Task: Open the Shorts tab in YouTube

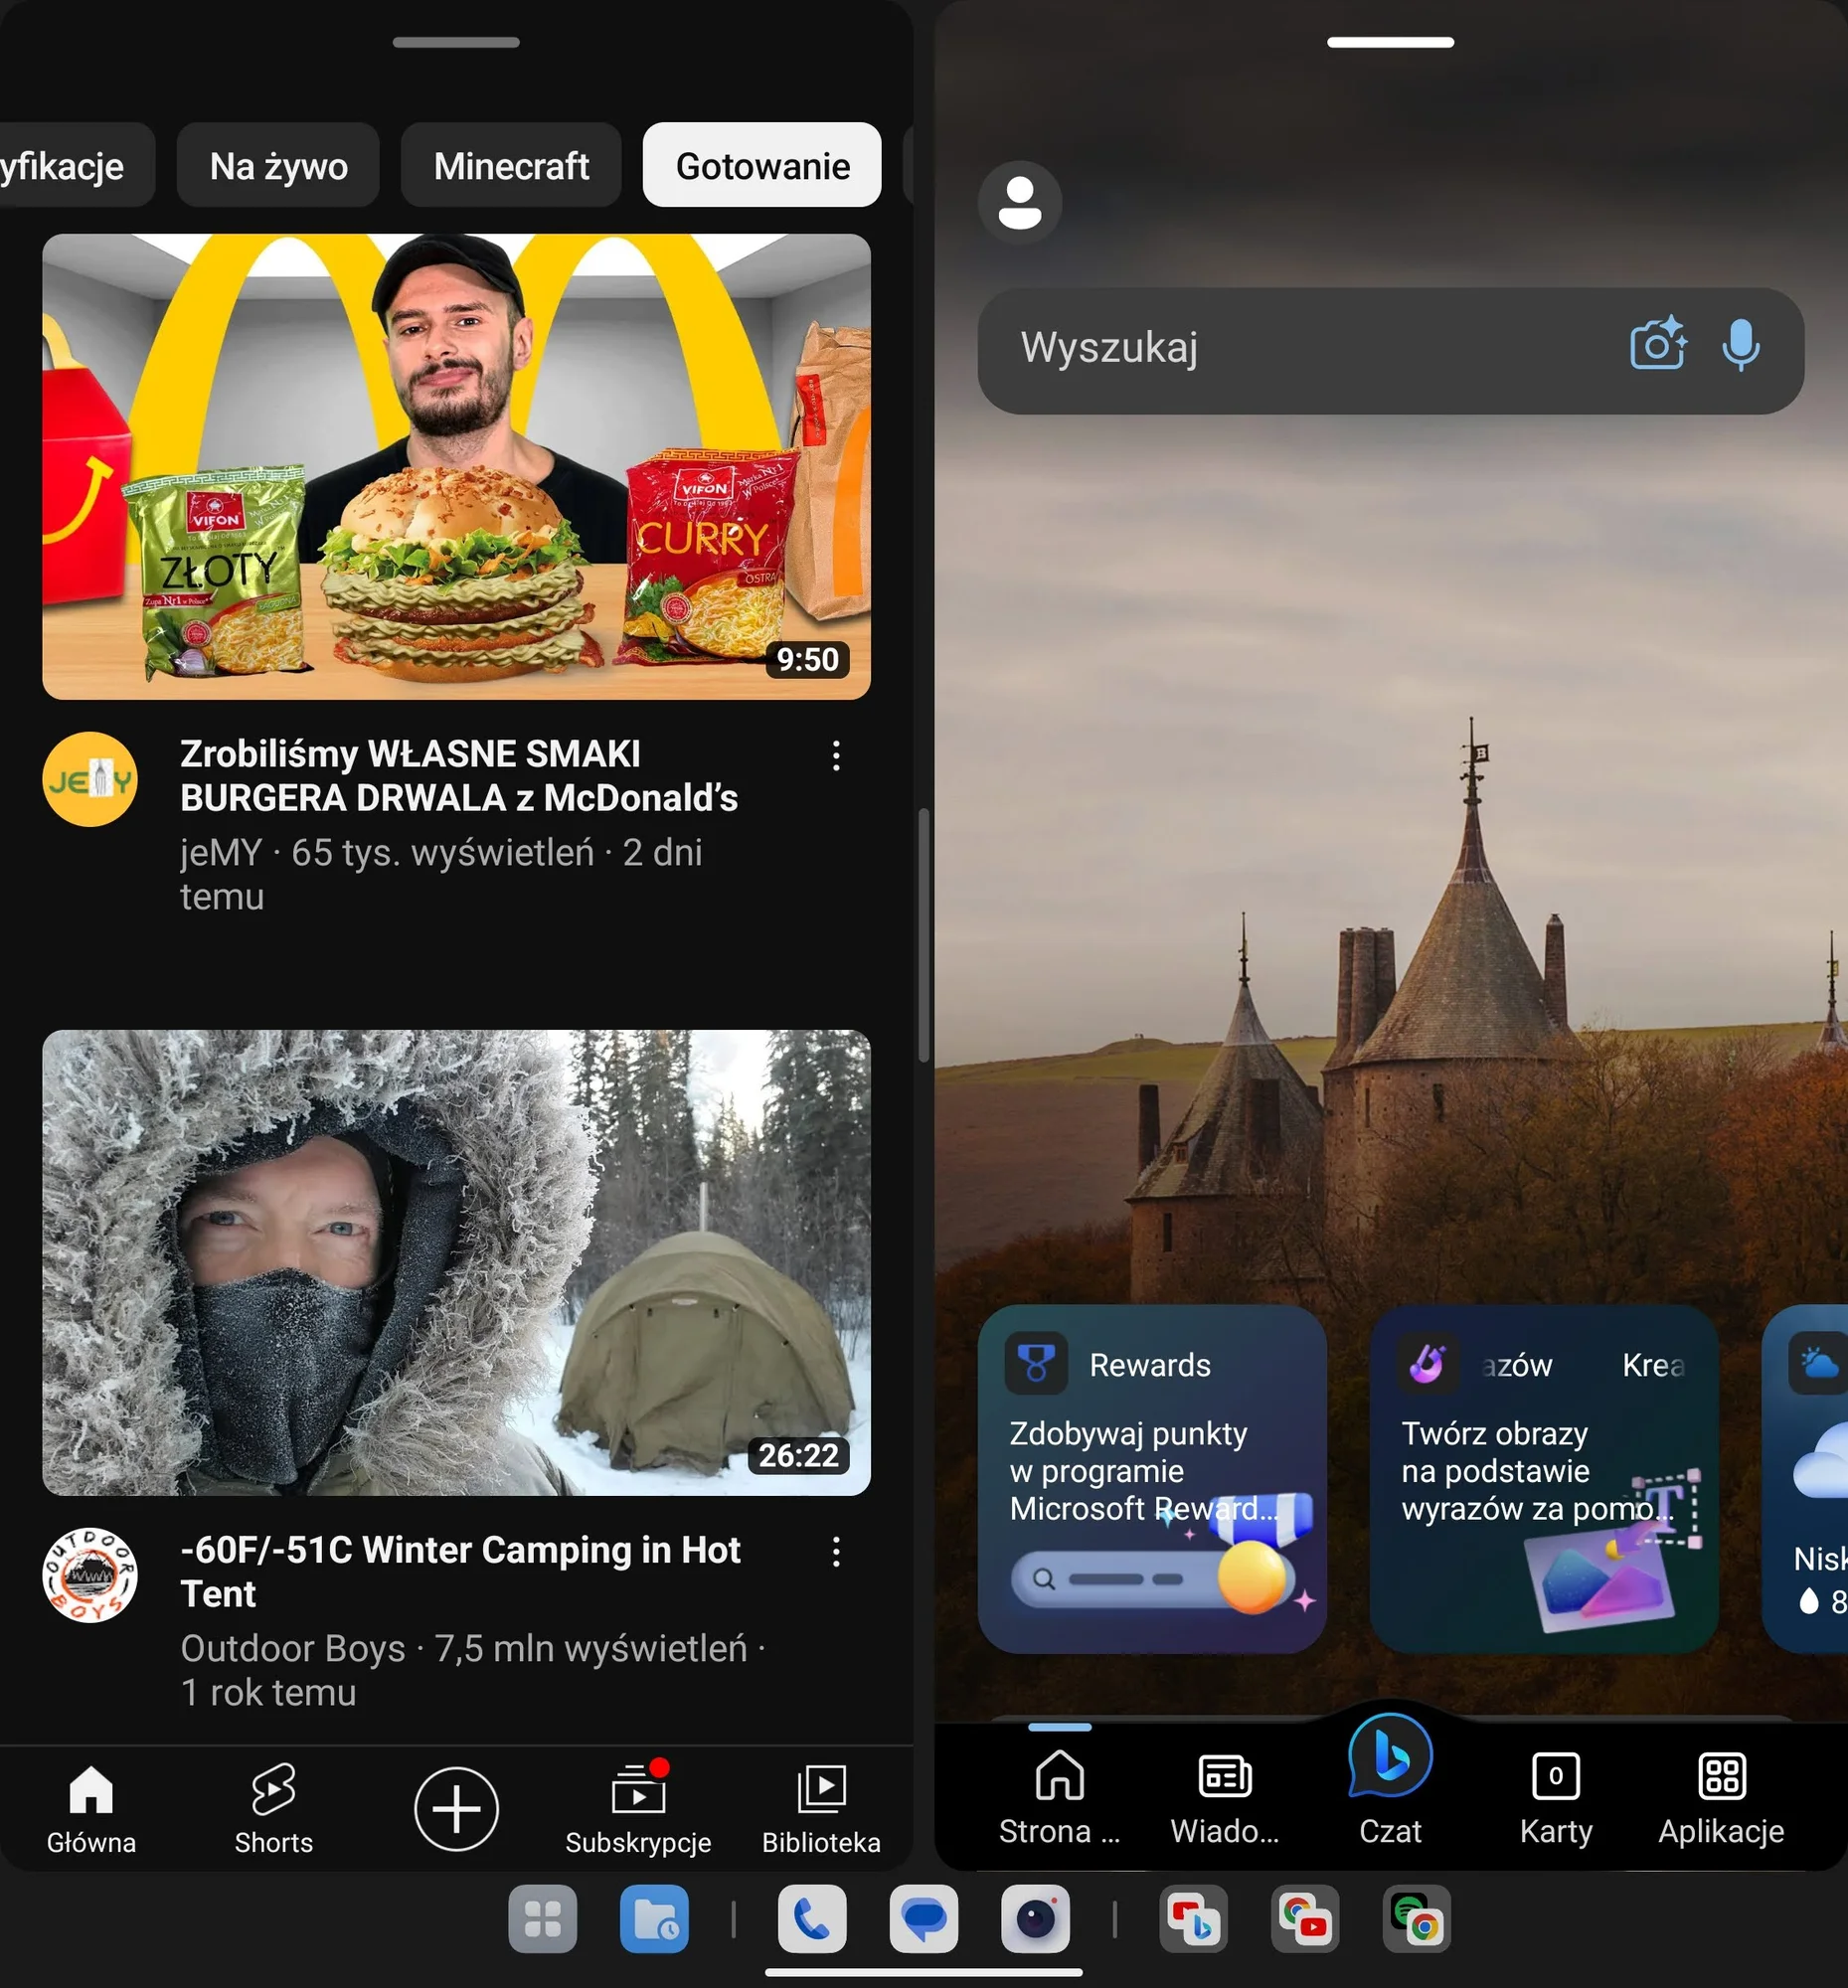Action: pyautogui.click(x=273, y=1809)
